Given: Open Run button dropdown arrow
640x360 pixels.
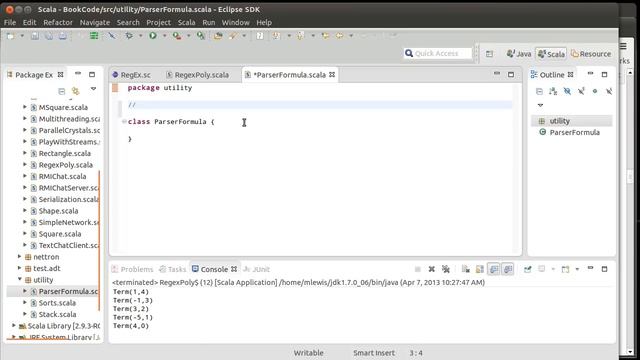Looking at the screenshot, I should [x=164, y=36].
